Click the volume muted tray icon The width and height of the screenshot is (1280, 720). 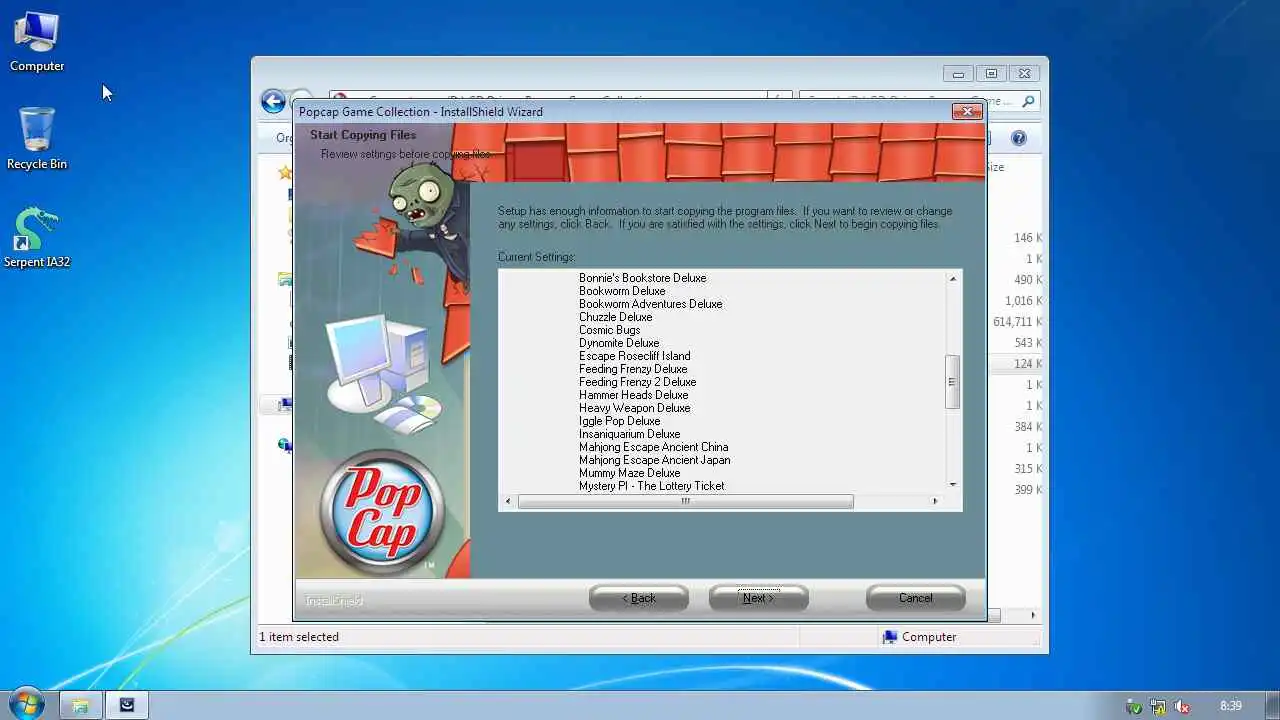(x=1181, y=706)
